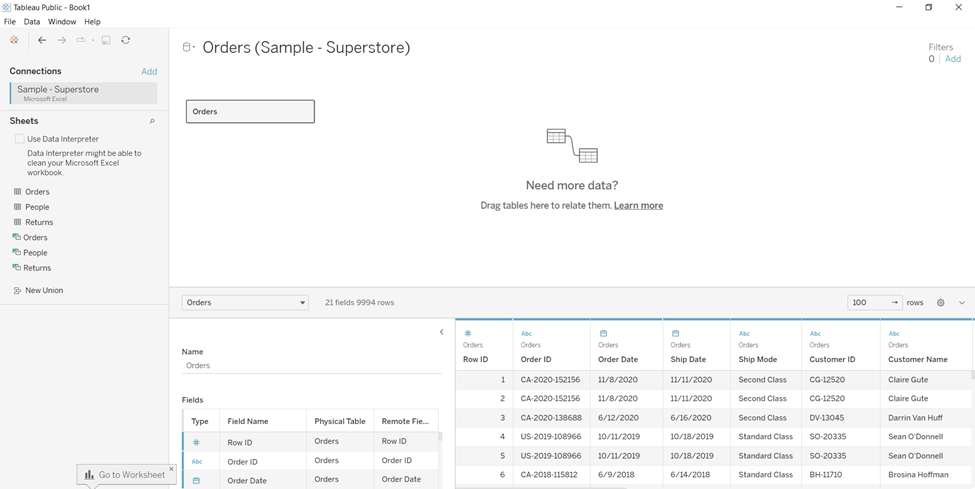Close the Go to Worksheet tooltip
975x489 pixels.
pos(172,468)
